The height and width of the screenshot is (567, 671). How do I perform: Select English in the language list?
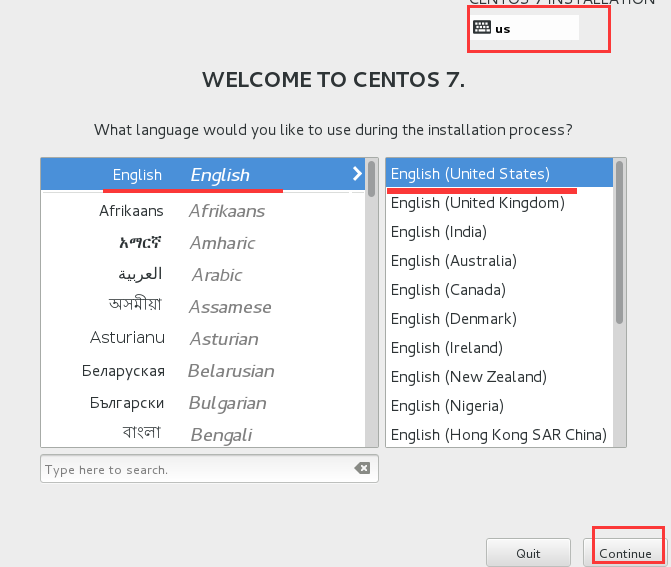(203, 174)
